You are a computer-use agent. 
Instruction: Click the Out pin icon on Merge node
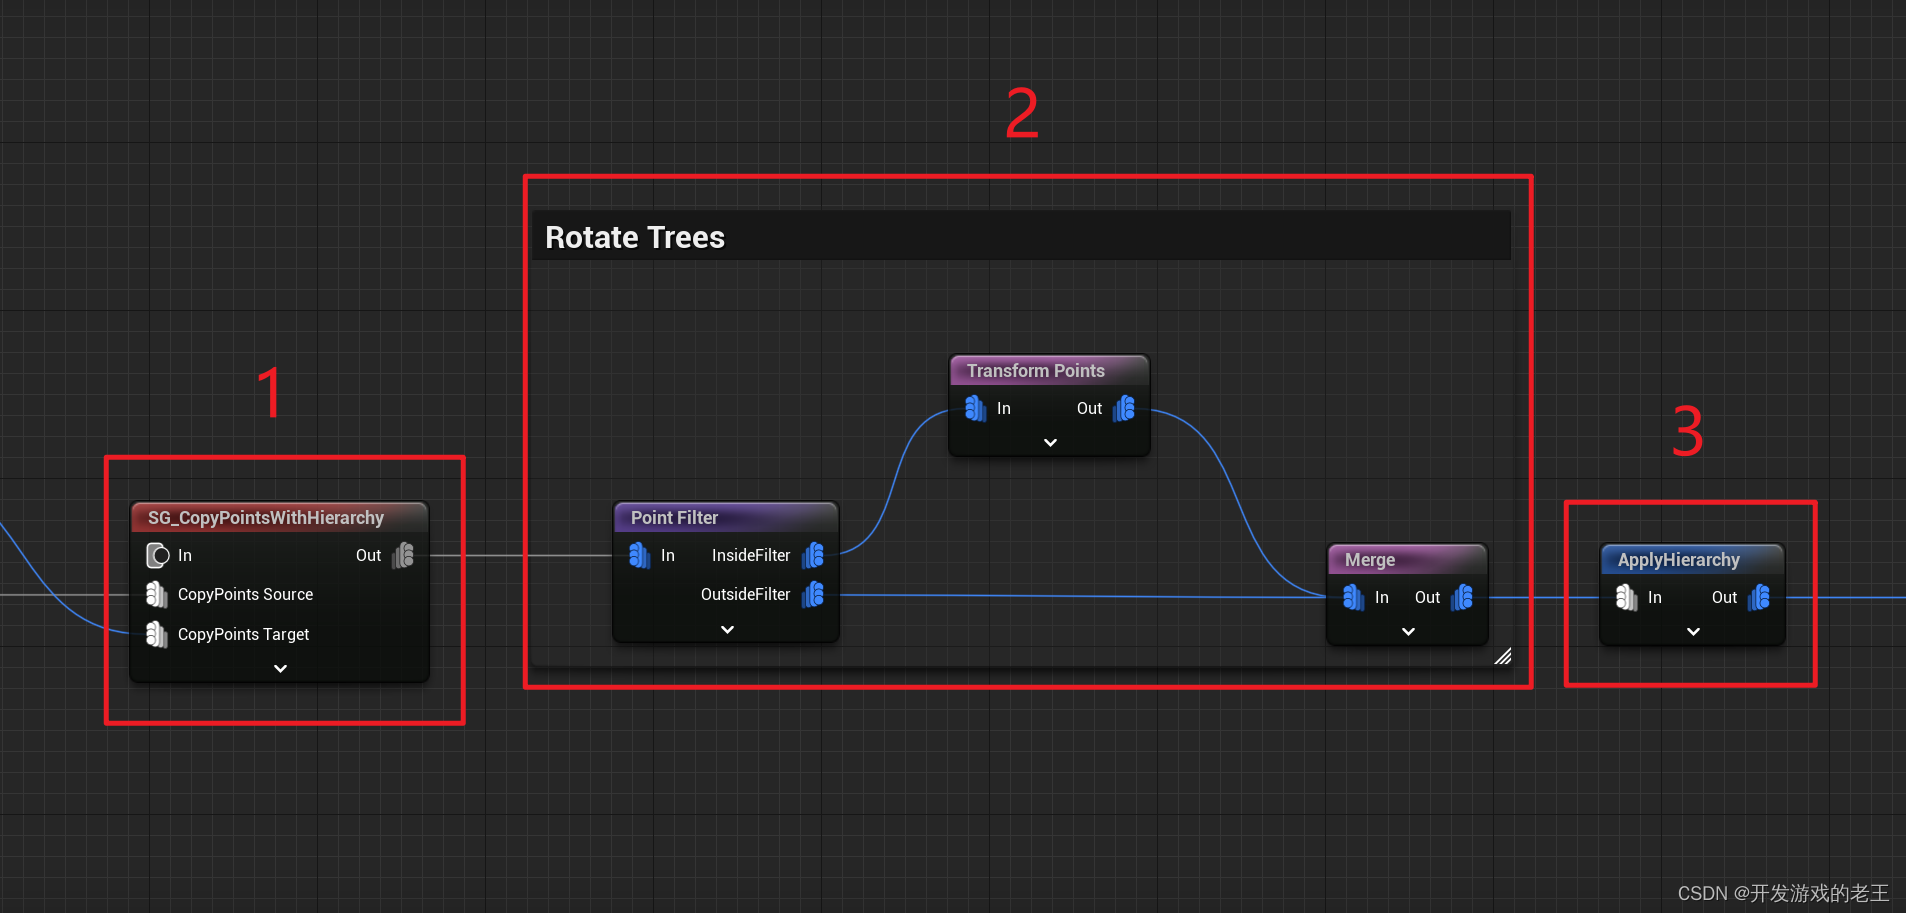pos(1462,597)
